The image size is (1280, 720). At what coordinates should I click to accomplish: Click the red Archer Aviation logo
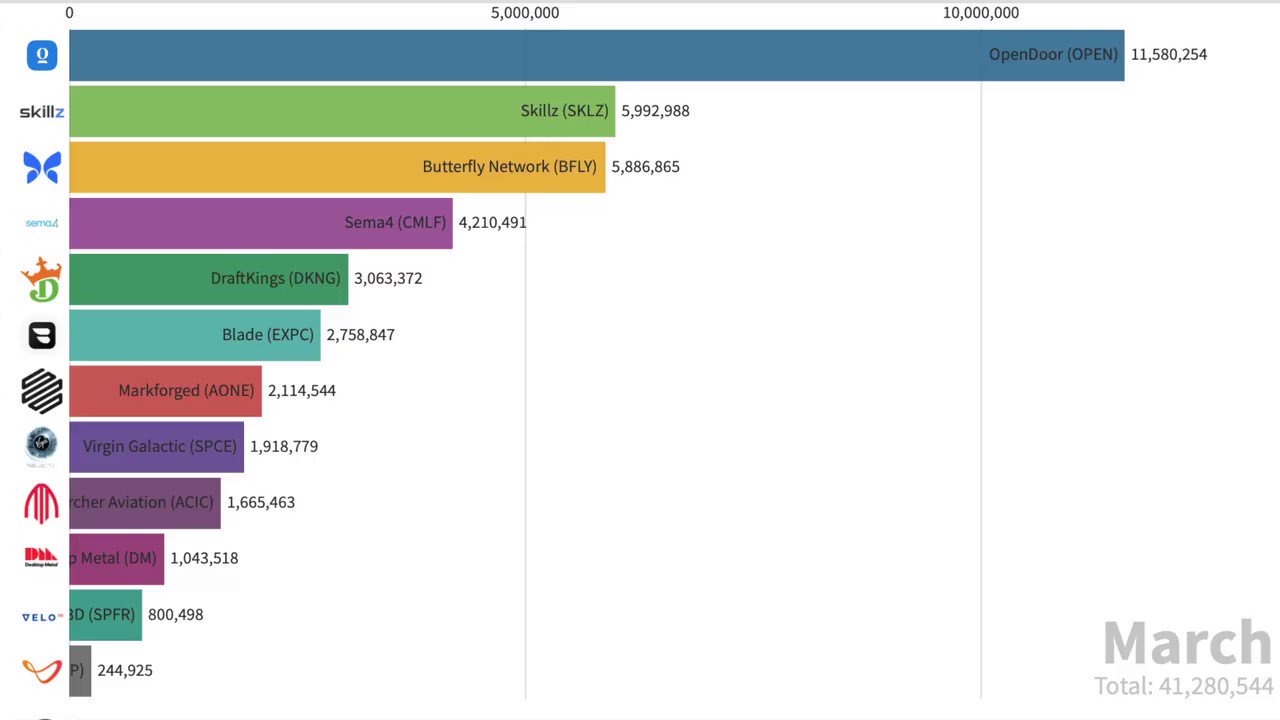pos(42,503)
